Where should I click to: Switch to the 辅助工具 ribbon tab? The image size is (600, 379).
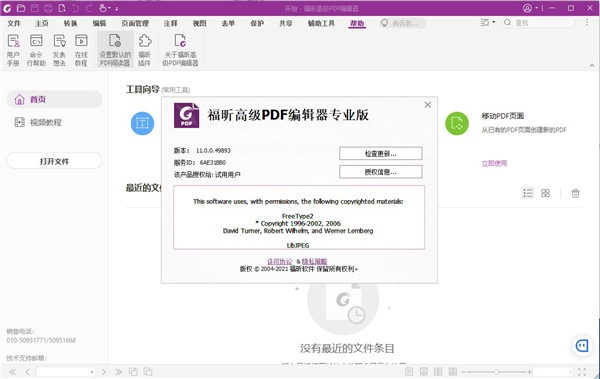click(321, 23)
